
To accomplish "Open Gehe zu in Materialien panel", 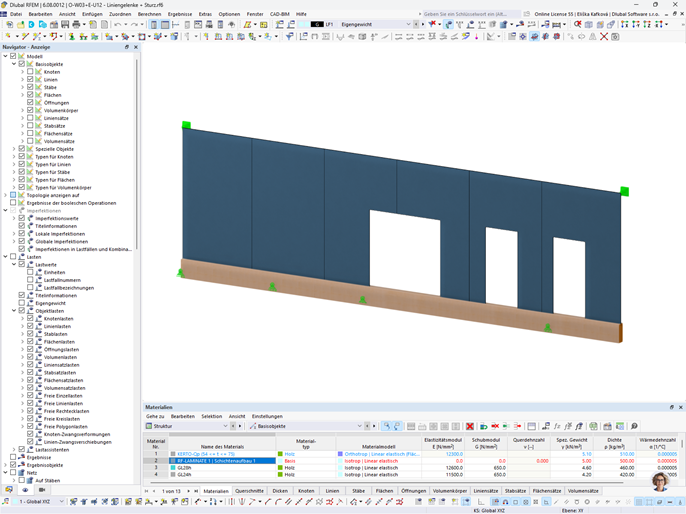I will pos(155,416).
